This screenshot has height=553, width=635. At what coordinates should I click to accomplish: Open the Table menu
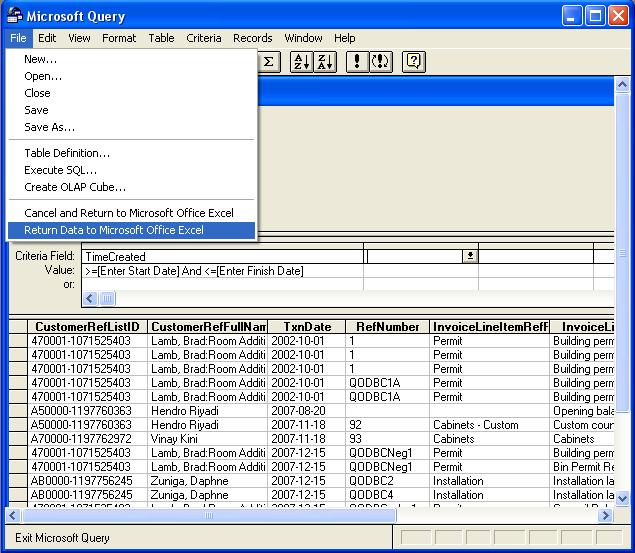(161, 38)
